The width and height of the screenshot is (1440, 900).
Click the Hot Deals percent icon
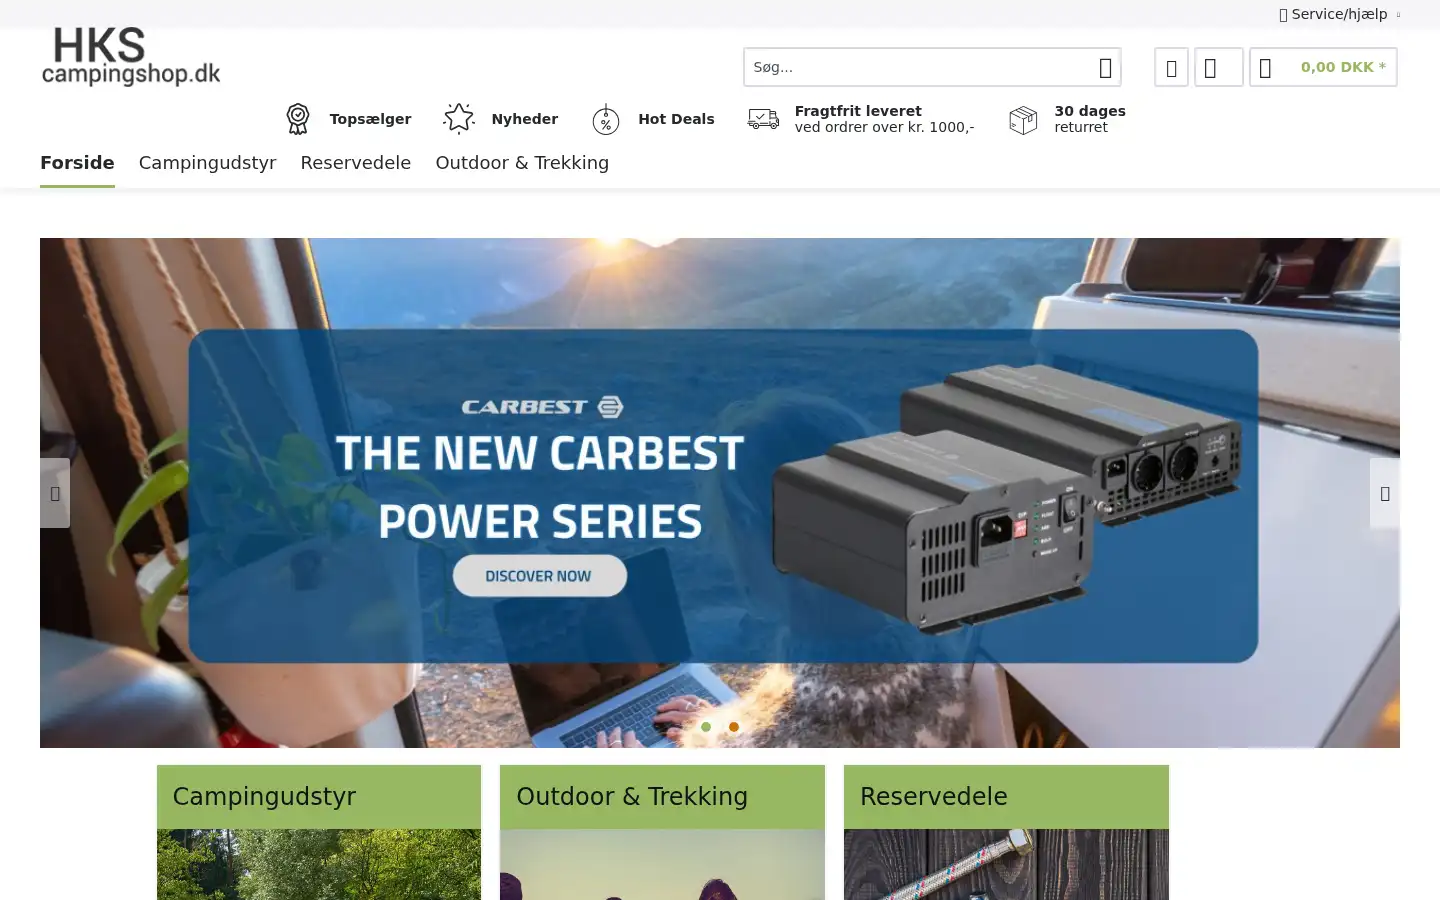606,119
